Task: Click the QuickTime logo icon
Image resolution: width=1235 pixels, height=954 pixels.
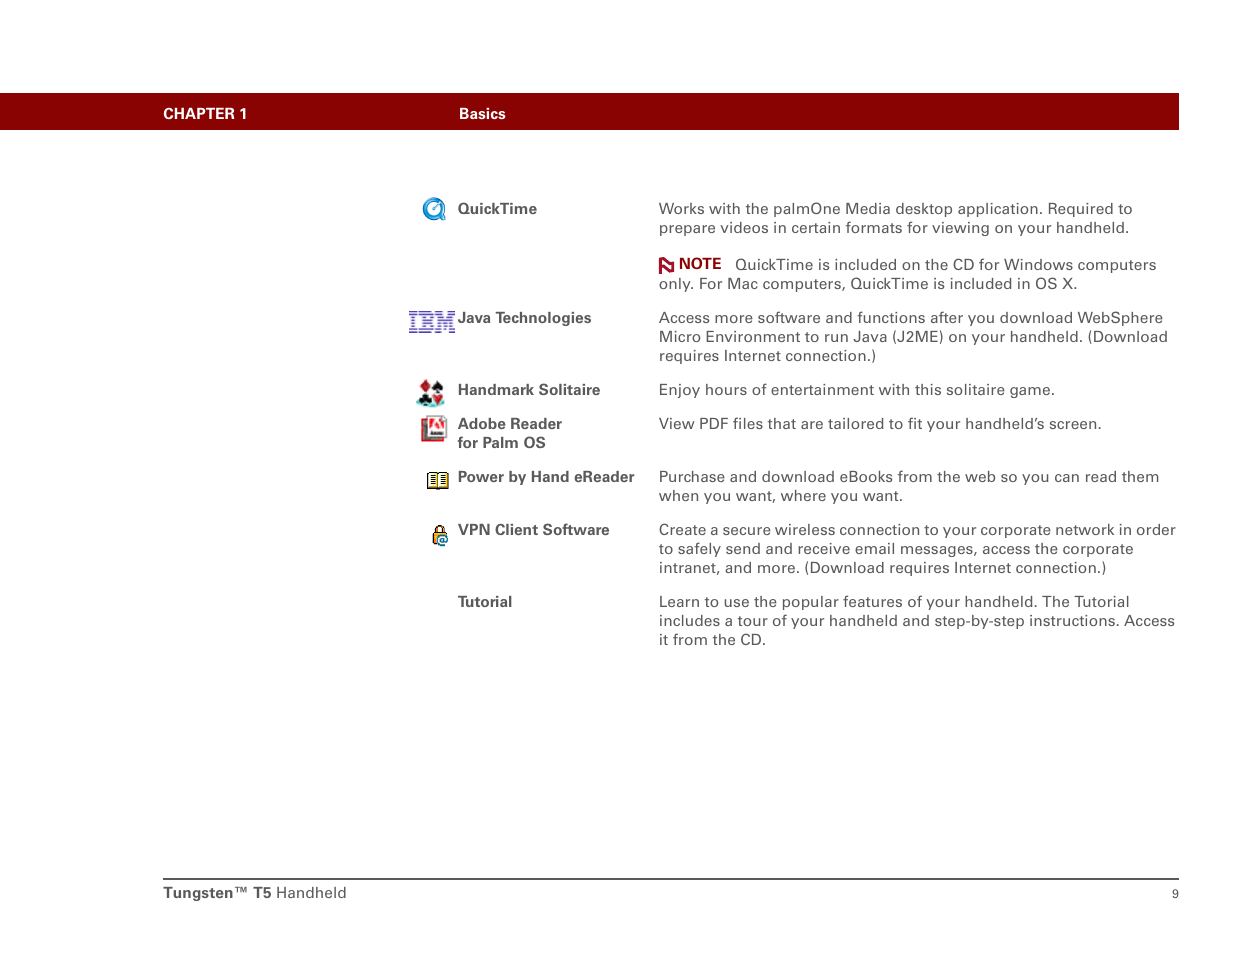Action: (434, 209)
